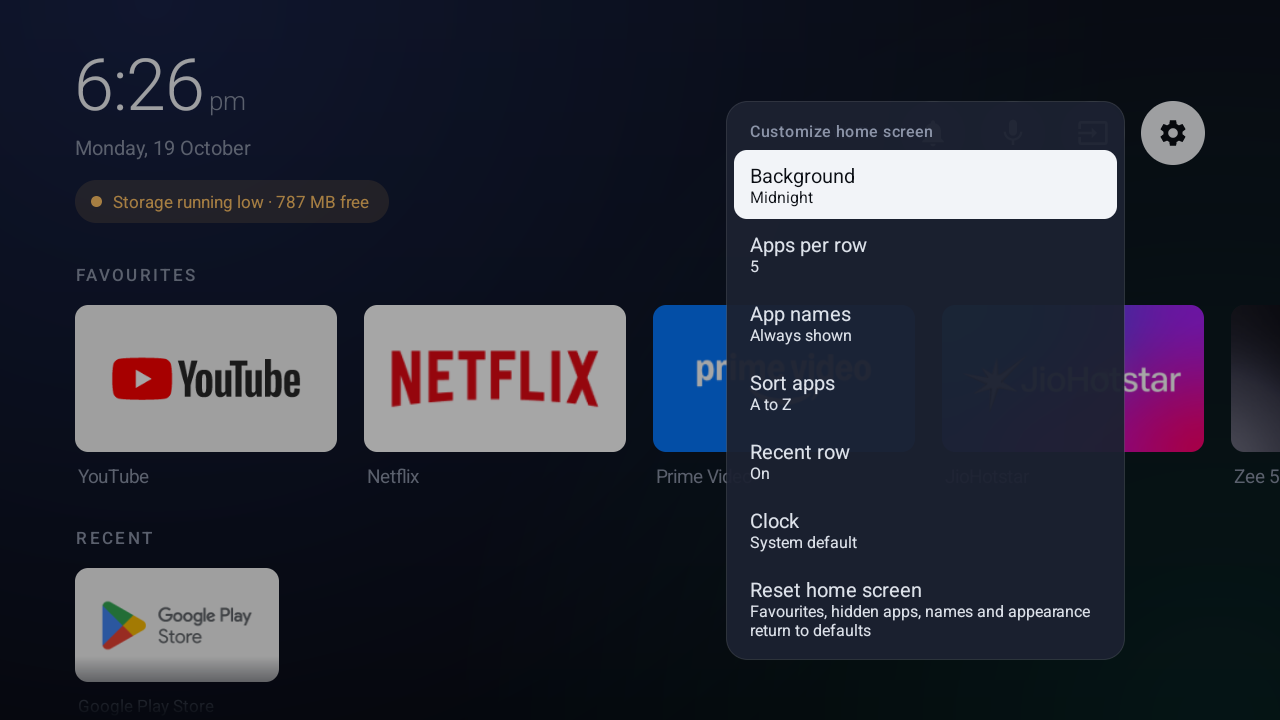Change the Apps per row setting
Image resolution: width=1280 pixels, height=720 pixels.
(x=925, y=254)
